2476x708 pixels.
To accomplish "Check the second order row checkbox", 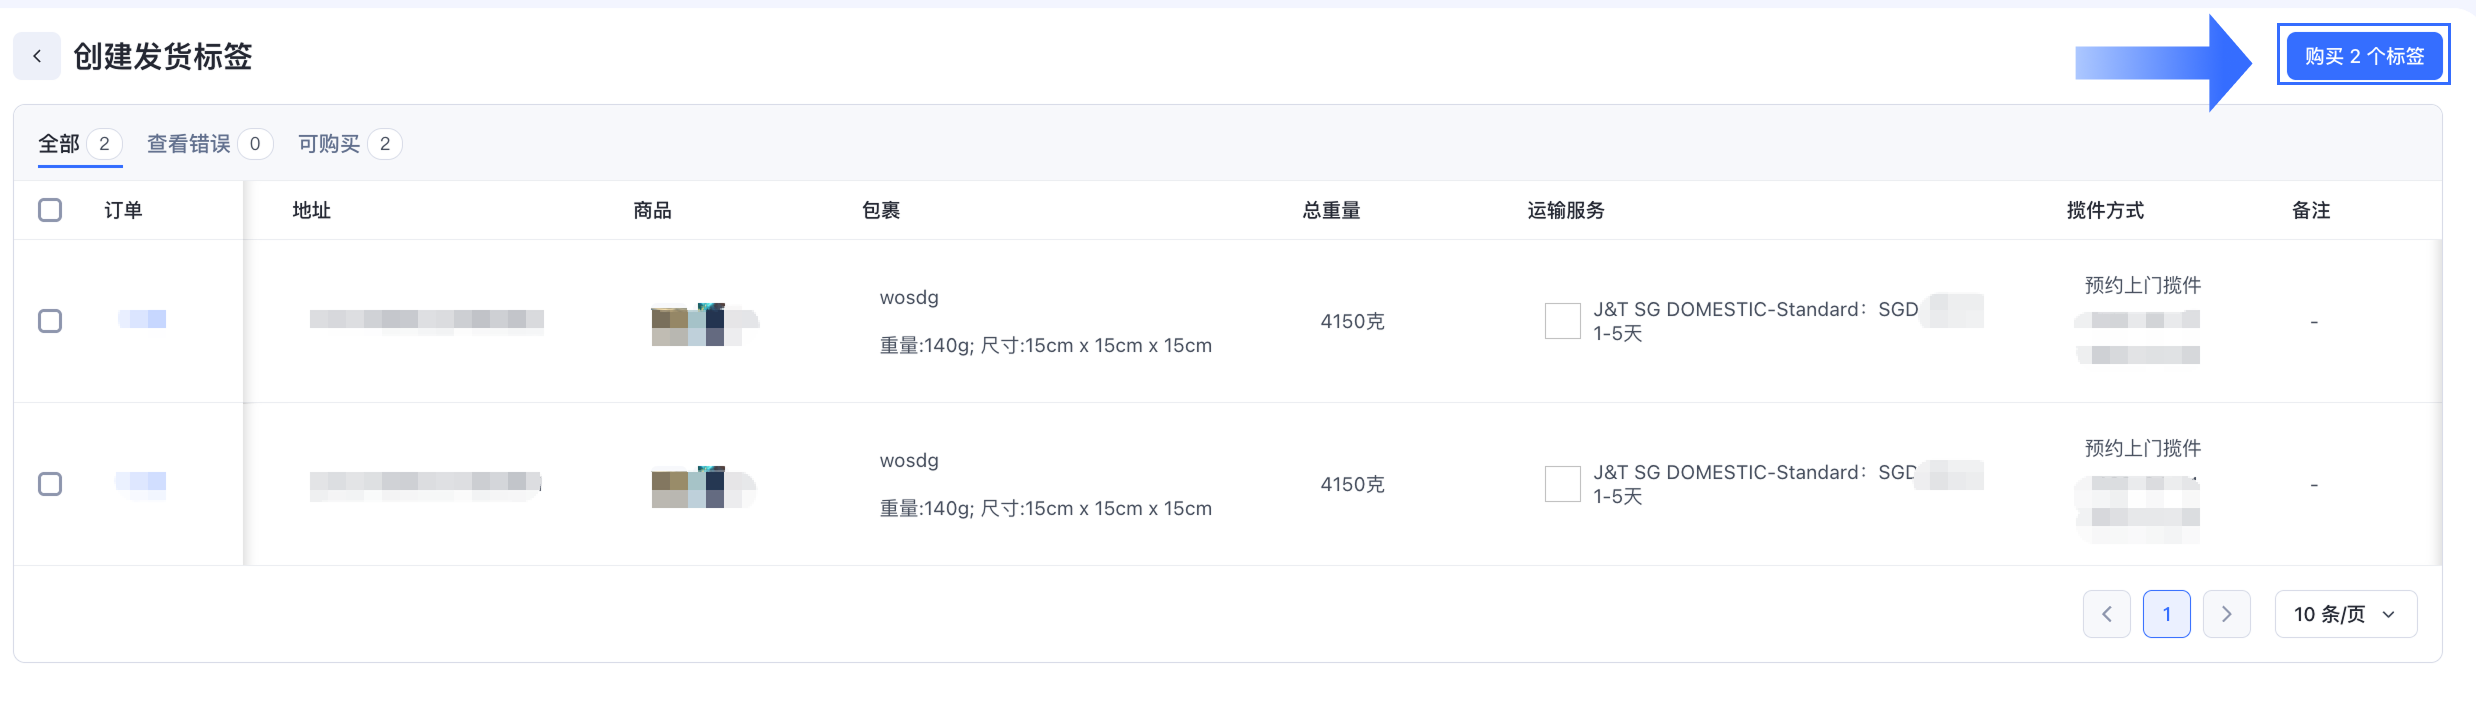I will coord(50,484).
